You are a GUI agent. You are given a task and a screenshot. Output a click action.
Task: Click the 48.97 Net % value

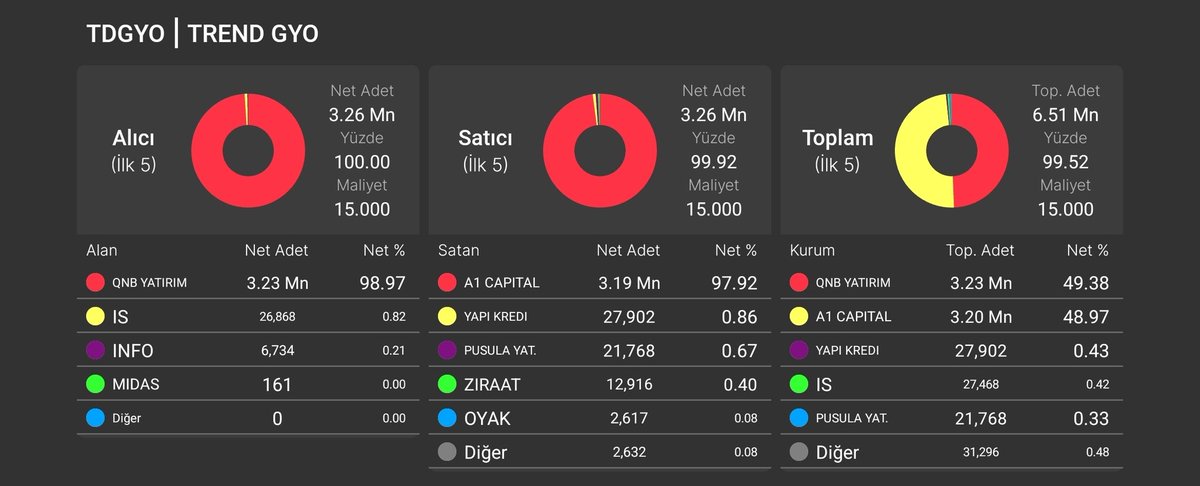(x=1086, y=317)
